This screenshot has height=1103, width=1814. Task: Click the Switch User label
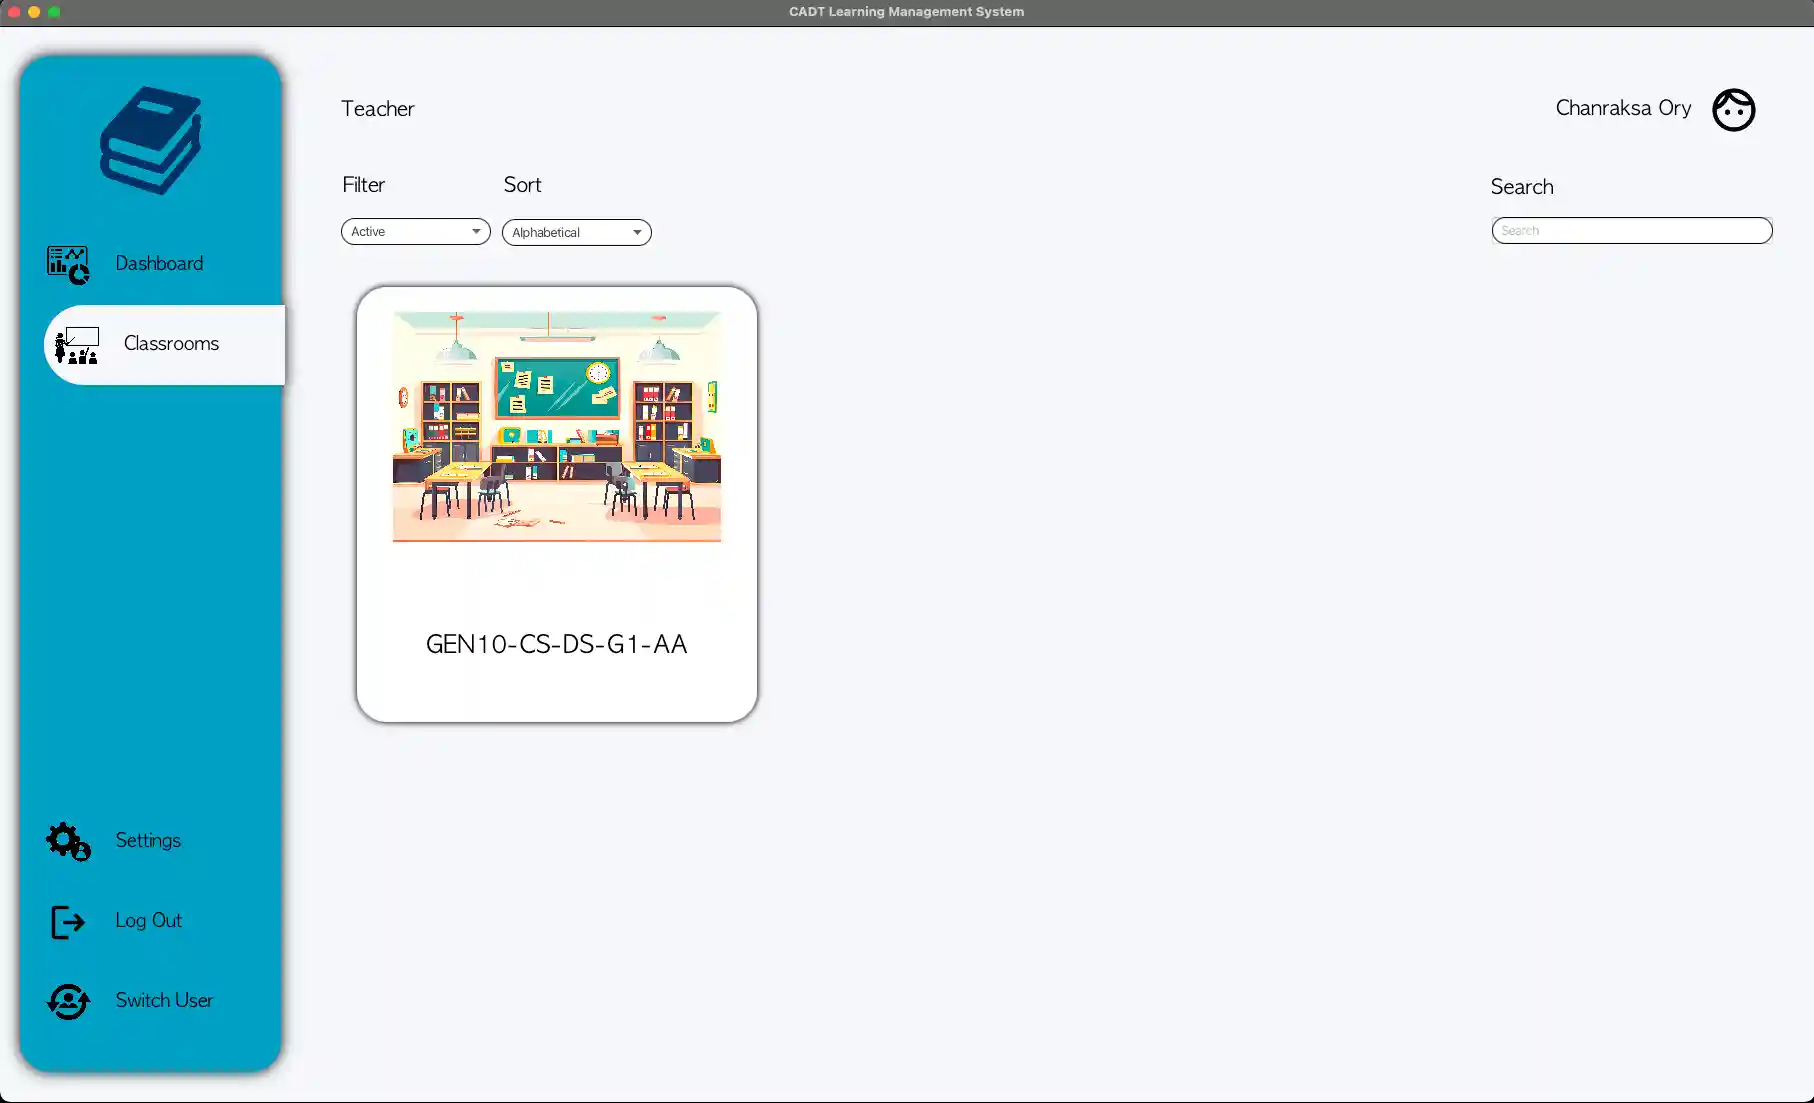[163, 1000]
